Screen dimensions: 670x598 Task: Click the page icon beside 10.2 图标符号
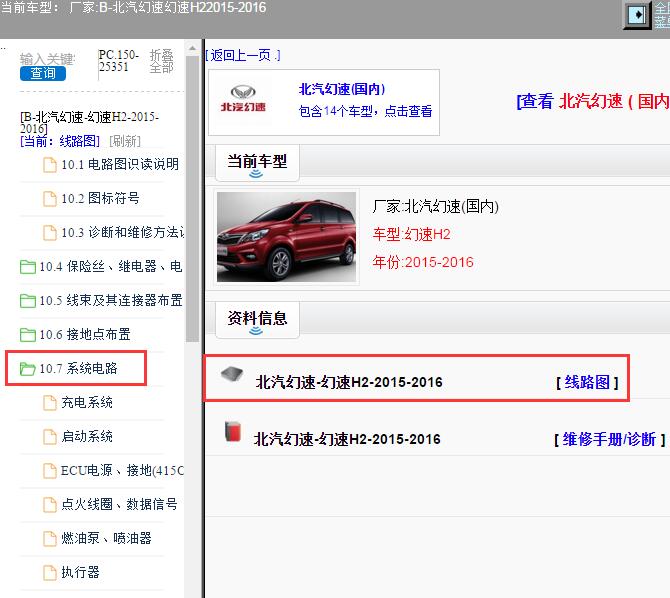(x=50, y=199)
